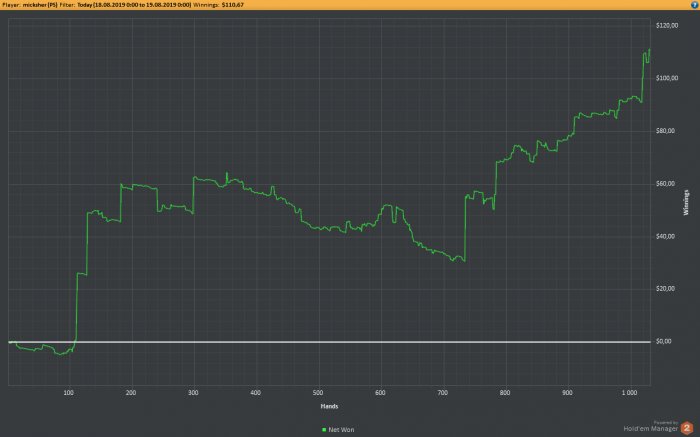Click the Net Won legend label
The image size is (700, 437).
(x=341, y=430)
